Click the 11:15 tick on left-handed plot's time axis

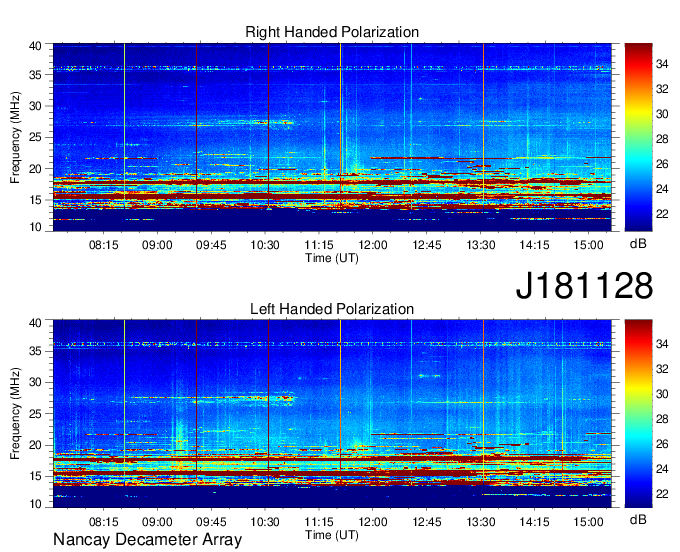(x=319, y=522)
